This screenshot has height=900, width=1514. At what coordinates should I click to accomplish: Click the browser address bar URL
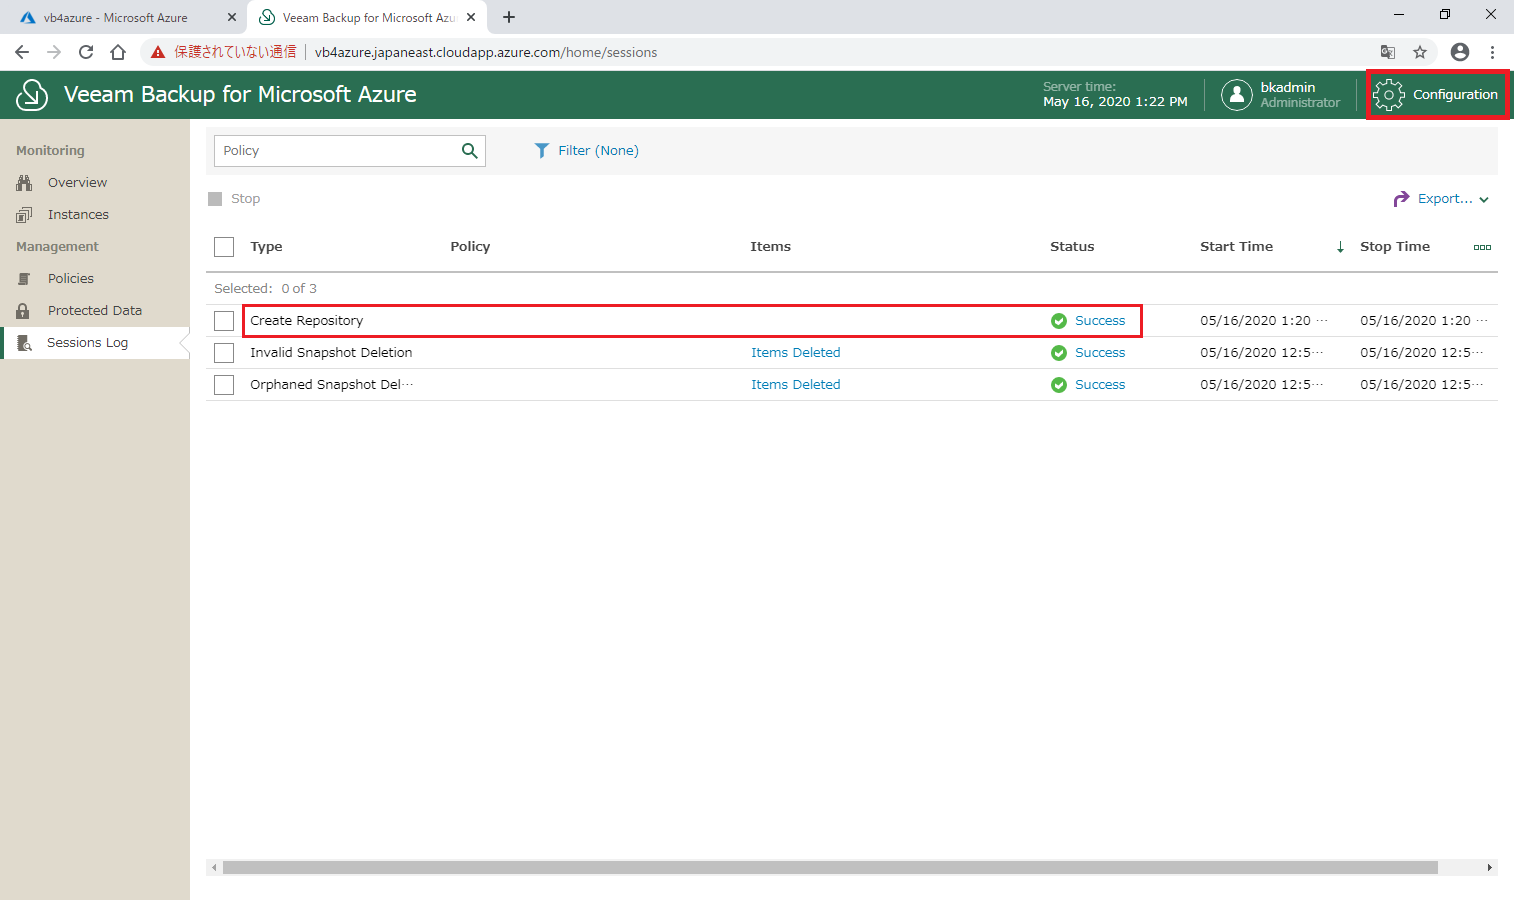(x=486, y=52)
